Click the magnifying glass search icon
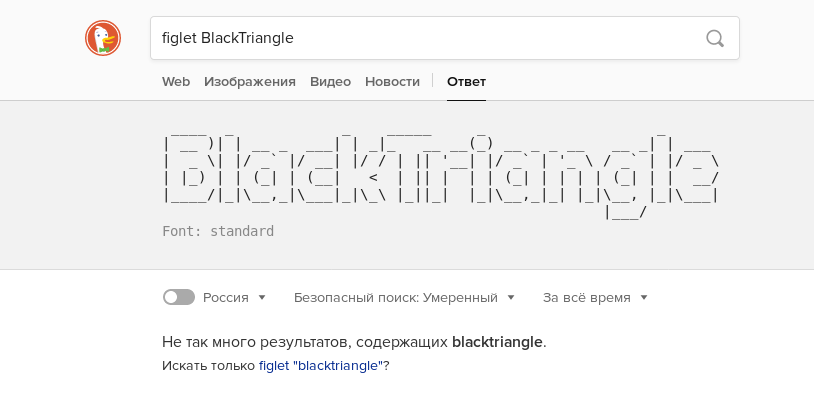 click(715, 39)
